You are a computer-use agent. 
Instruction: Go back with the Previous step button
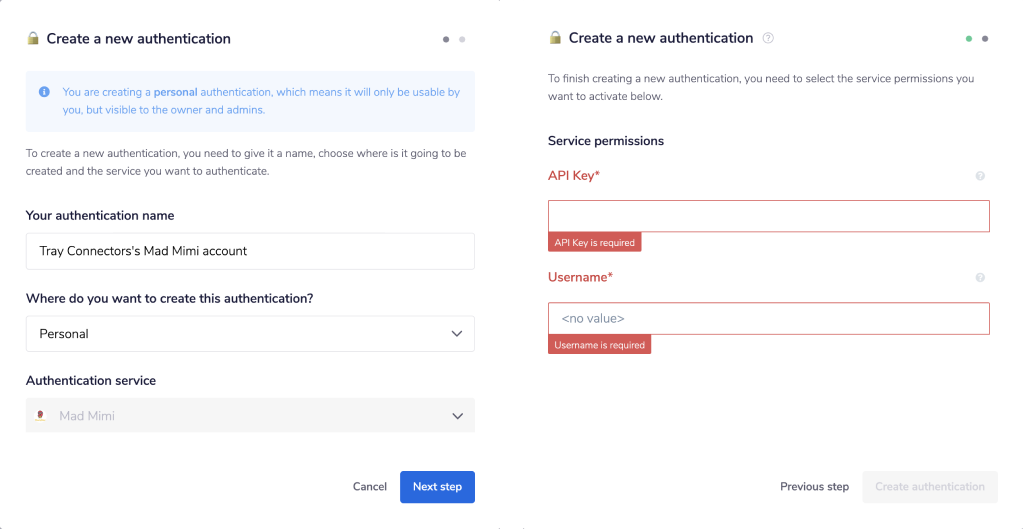pyautogui.click(x=814, y=487)
